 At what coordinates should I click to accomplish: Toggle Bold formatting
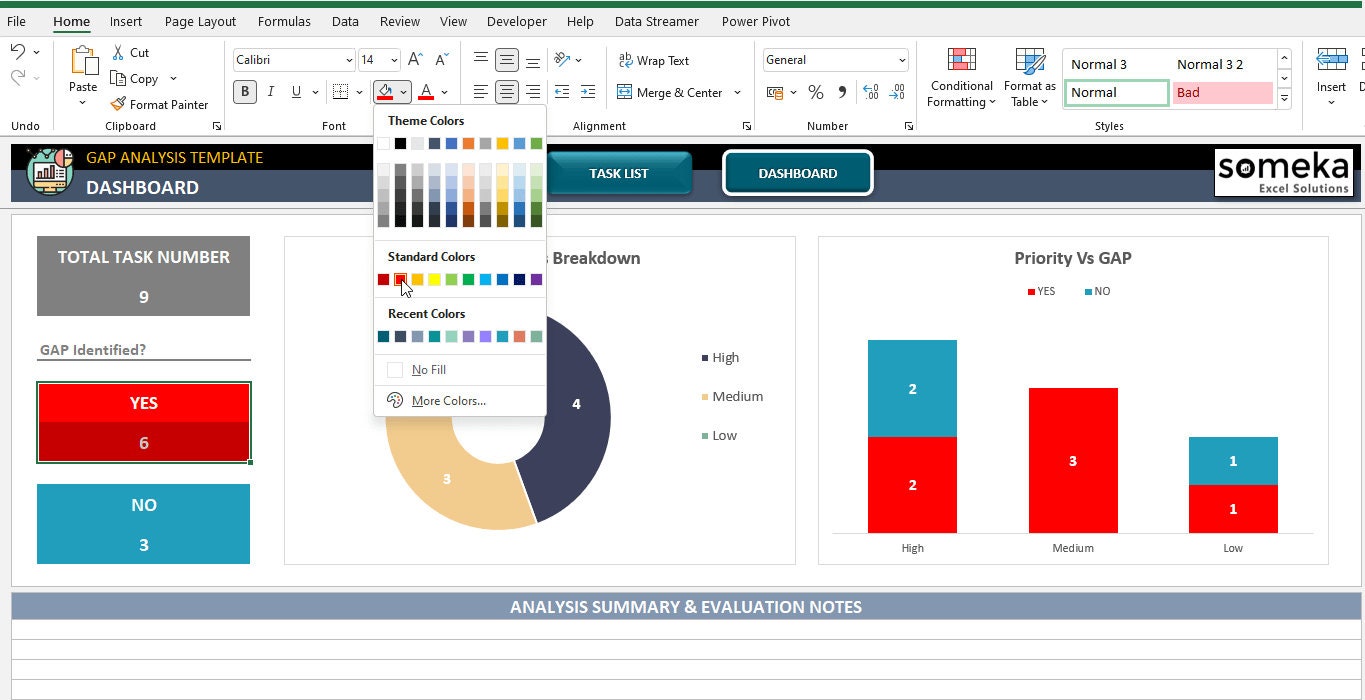[245, 92]
